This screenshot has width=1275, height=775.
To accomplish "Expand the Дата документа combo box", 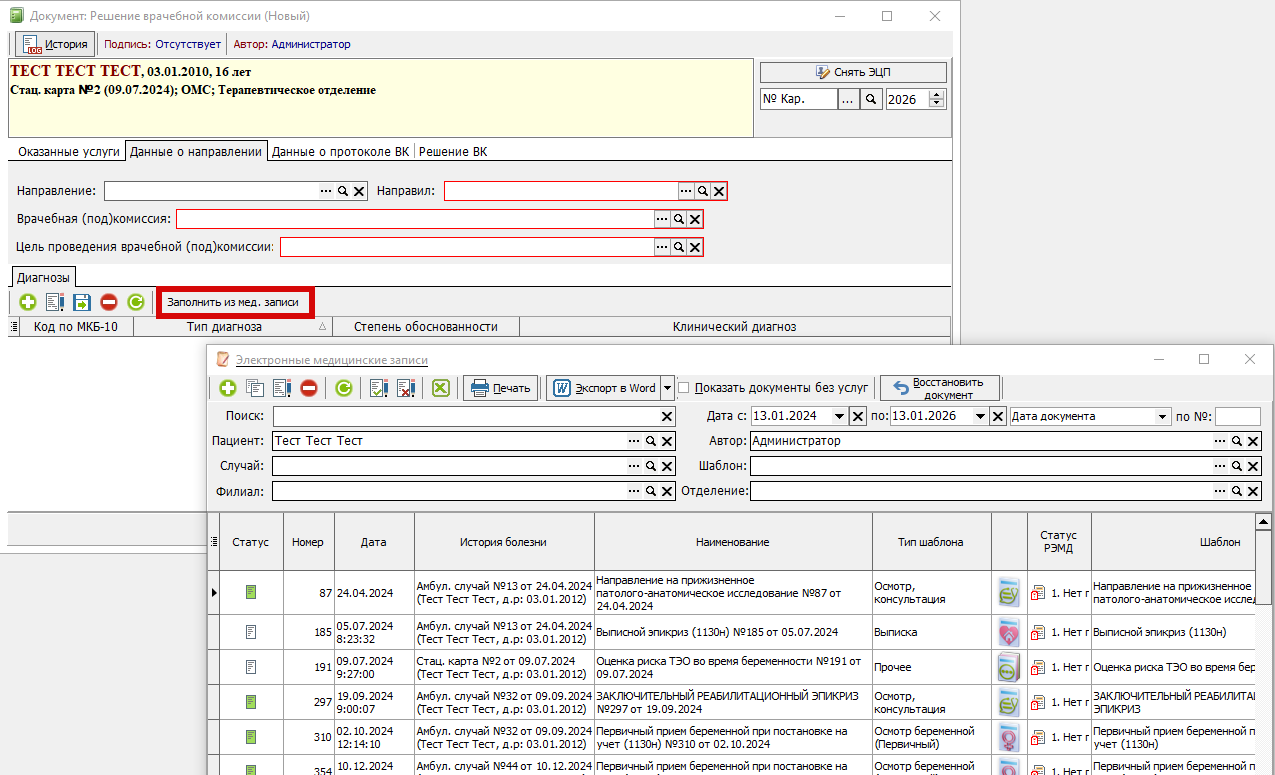I will (1162, 417).
